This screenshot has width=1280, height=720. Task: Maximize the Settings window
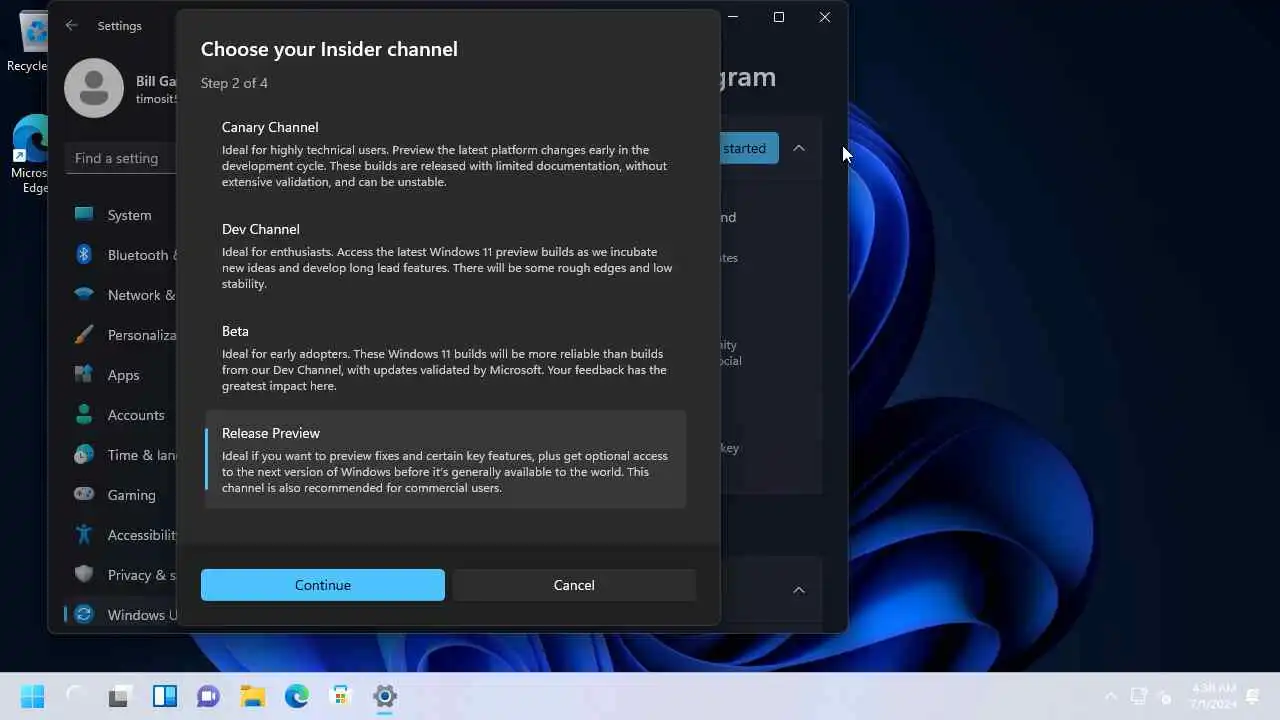779,17
